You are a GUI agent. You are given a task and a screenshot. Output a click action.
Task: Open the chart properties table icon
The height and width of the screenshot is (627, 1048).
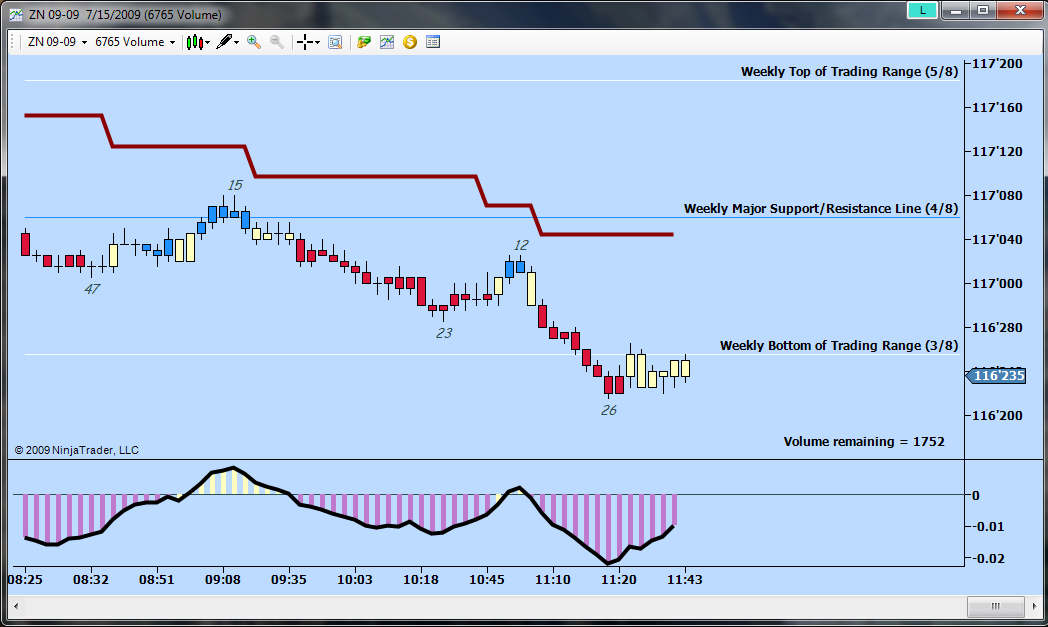433,42
